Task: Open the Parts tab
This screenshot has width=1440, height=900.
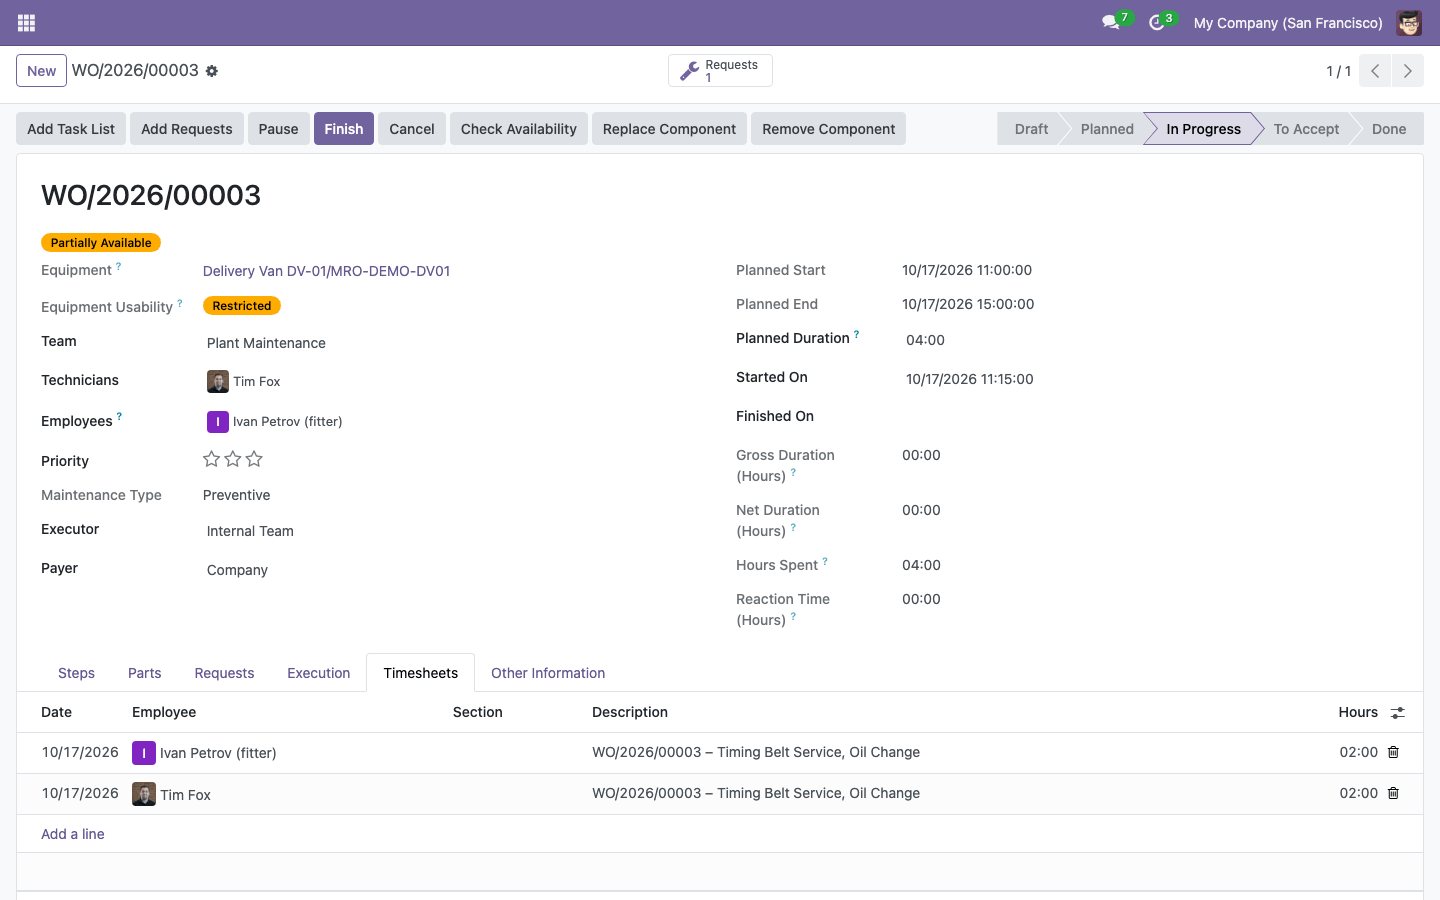Action: (x=144, y=673)
